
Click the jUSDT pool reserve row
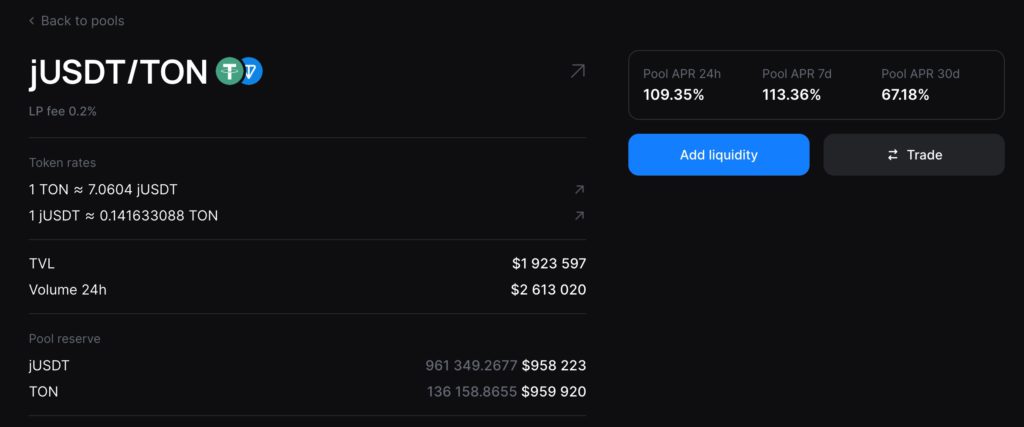click(307, 366)
